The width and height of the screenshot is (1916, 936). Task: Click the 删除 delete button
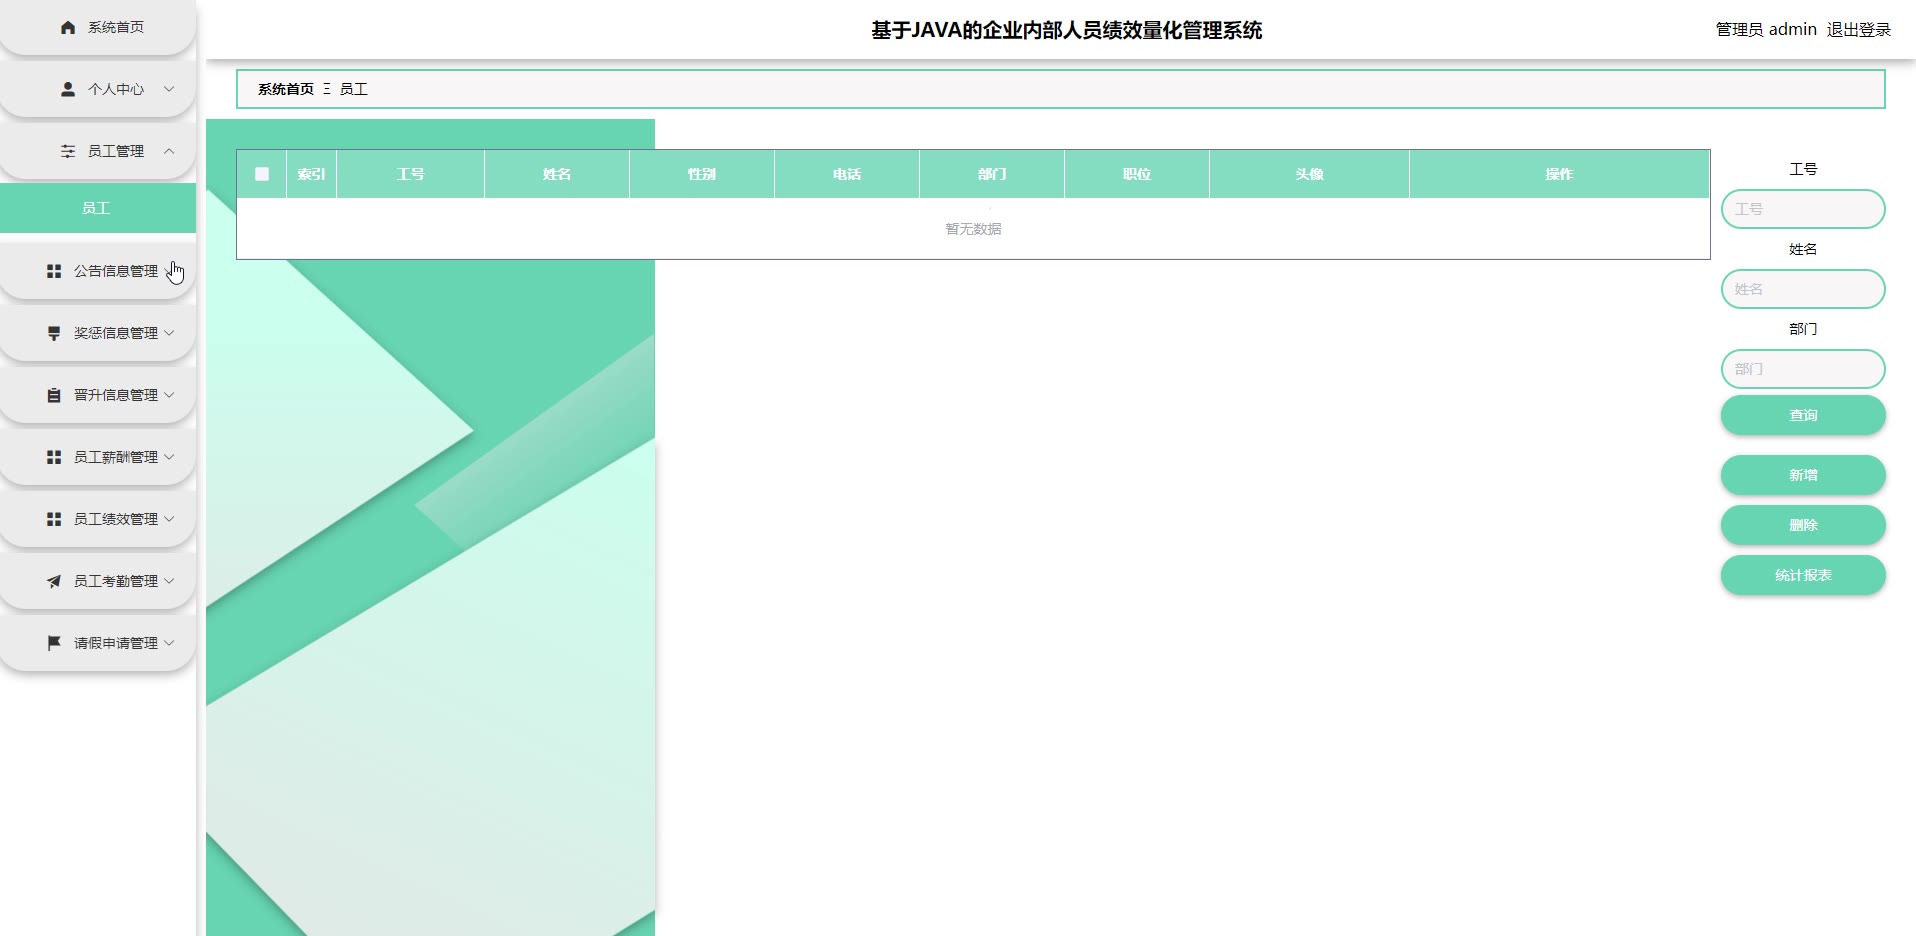coord(1803,525)
